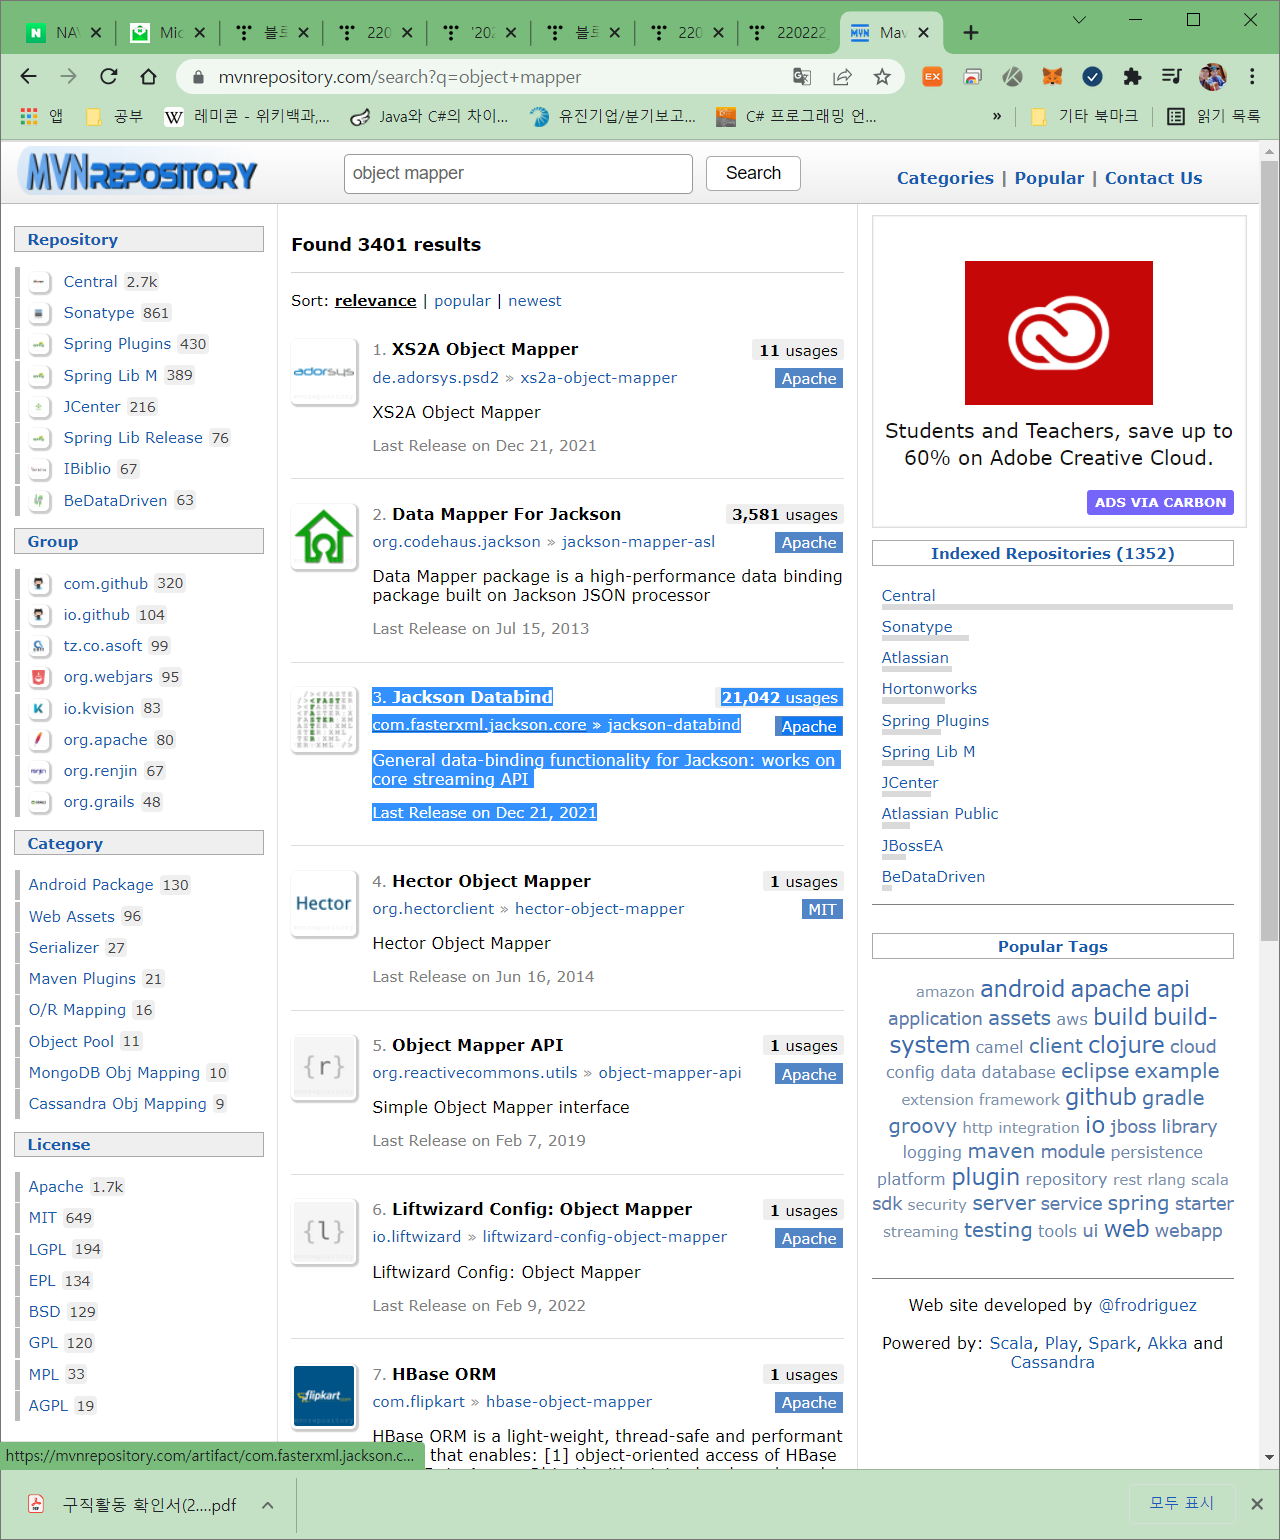Open the media control playlist icon
Screen dimensions: 1280x1540
(x=1172, y=76)
